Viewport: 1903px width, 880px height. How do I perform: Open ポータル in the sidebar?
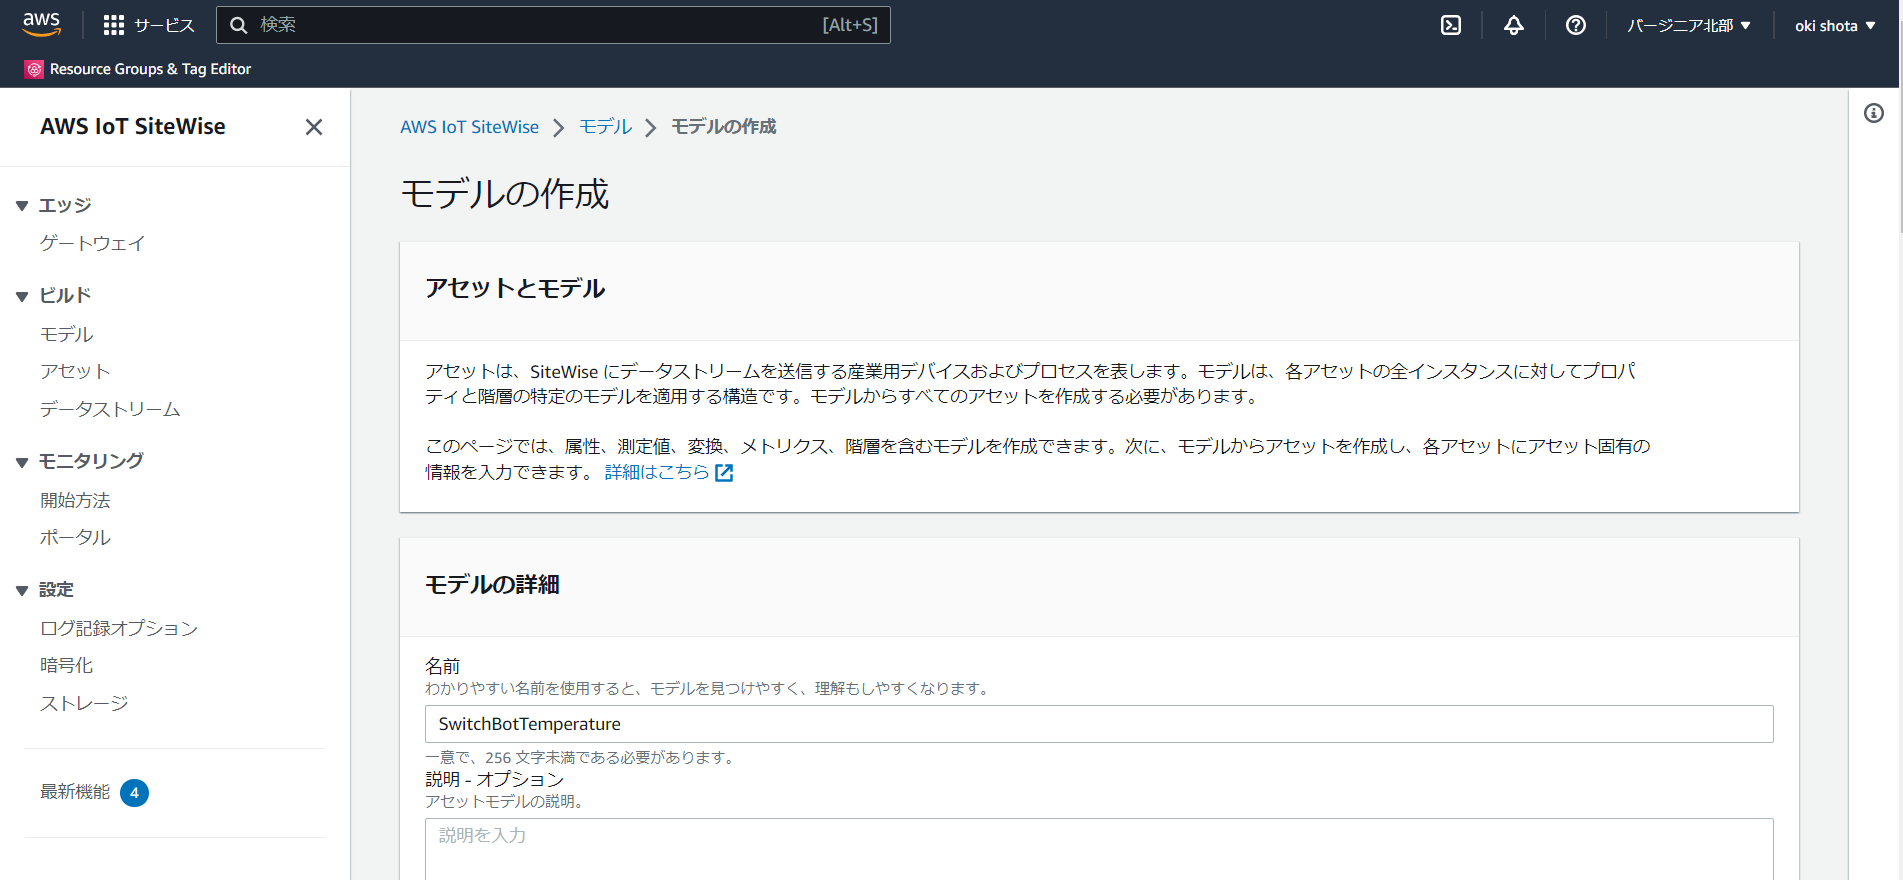pos(75,537)
